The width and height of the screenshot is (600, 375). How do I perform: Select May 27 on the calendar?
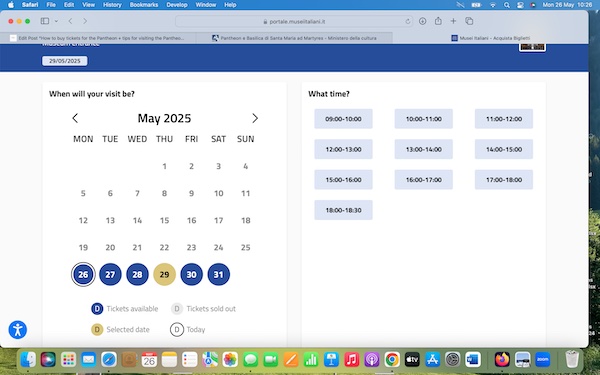click(x=110, y=274)
